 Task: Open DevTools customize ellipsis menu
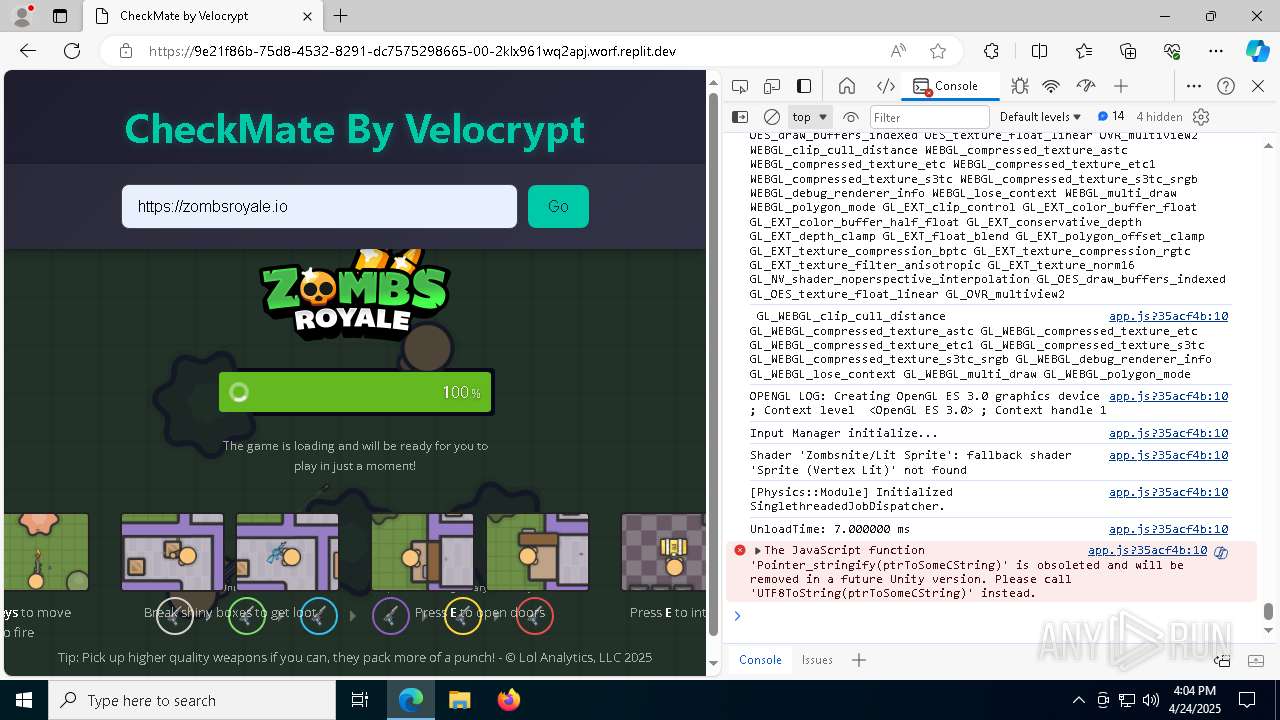coord(1194,86)
